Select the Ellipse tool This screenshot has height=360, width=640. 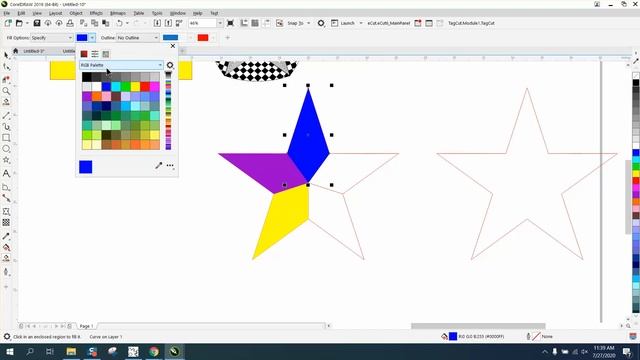tap(6, 149)
